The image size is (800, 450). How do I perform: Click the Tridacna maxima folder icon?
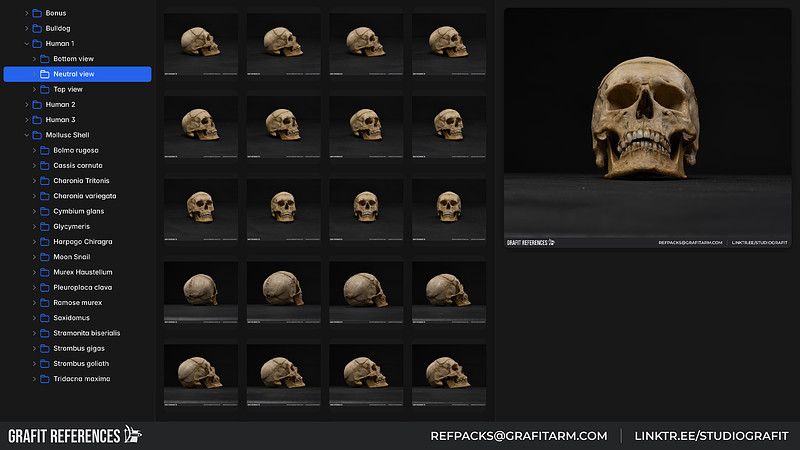(x=45, y=379)
